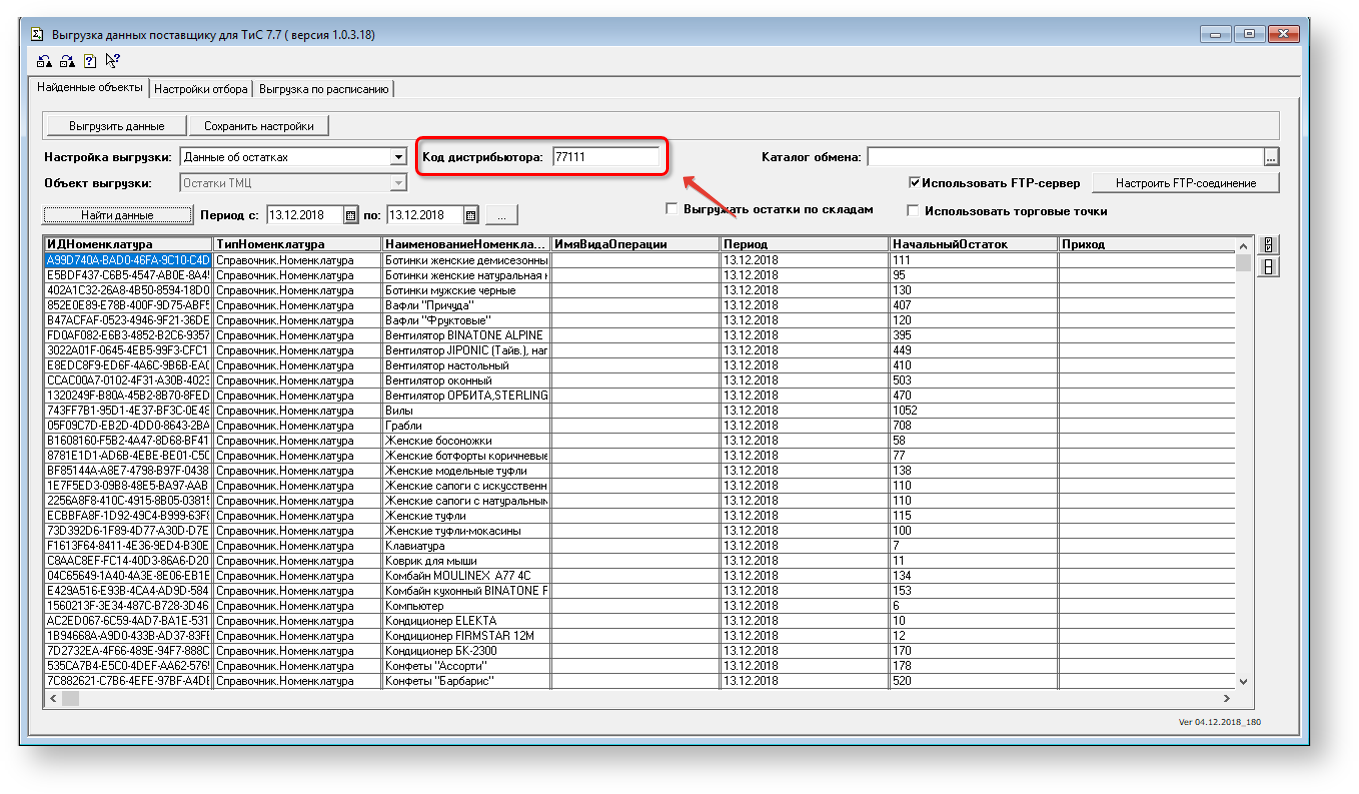Open the Выгрузка по расписанию tab

coord(323,89)
